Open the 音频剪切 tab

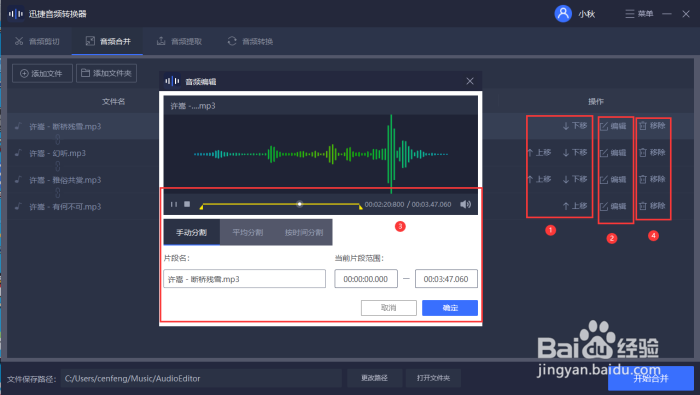click(37, 41)
